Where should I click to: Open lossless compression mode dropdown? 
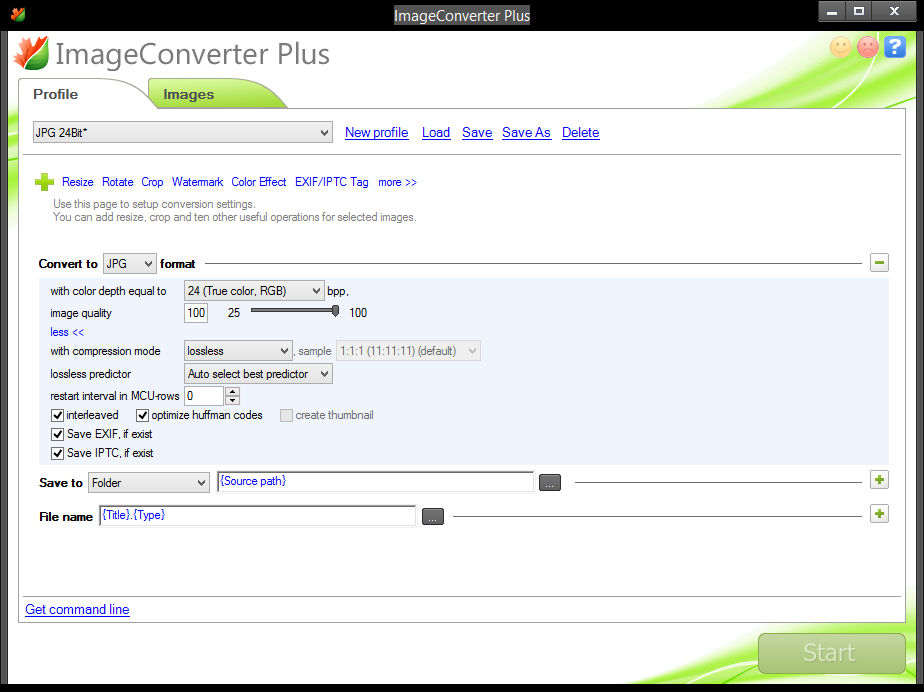click(x=238, y=351)
